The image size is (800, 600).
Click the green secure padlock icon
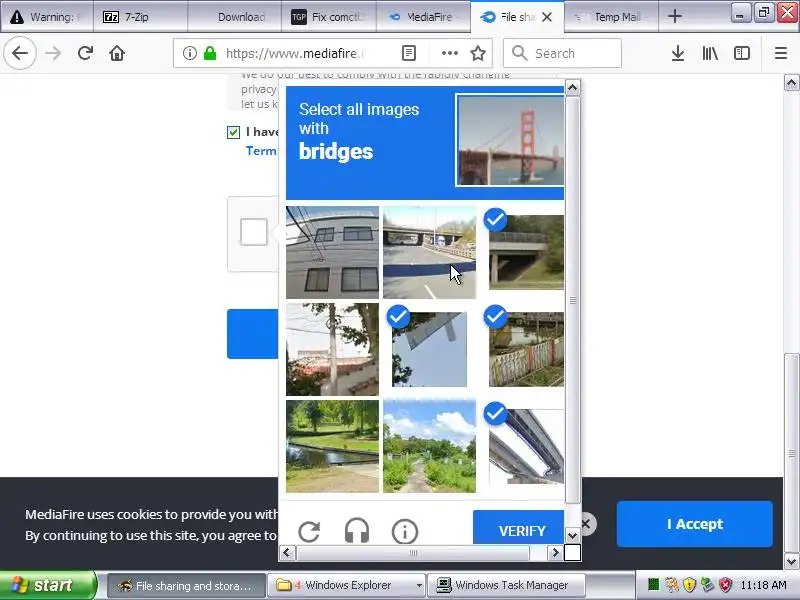click(210, 53)
